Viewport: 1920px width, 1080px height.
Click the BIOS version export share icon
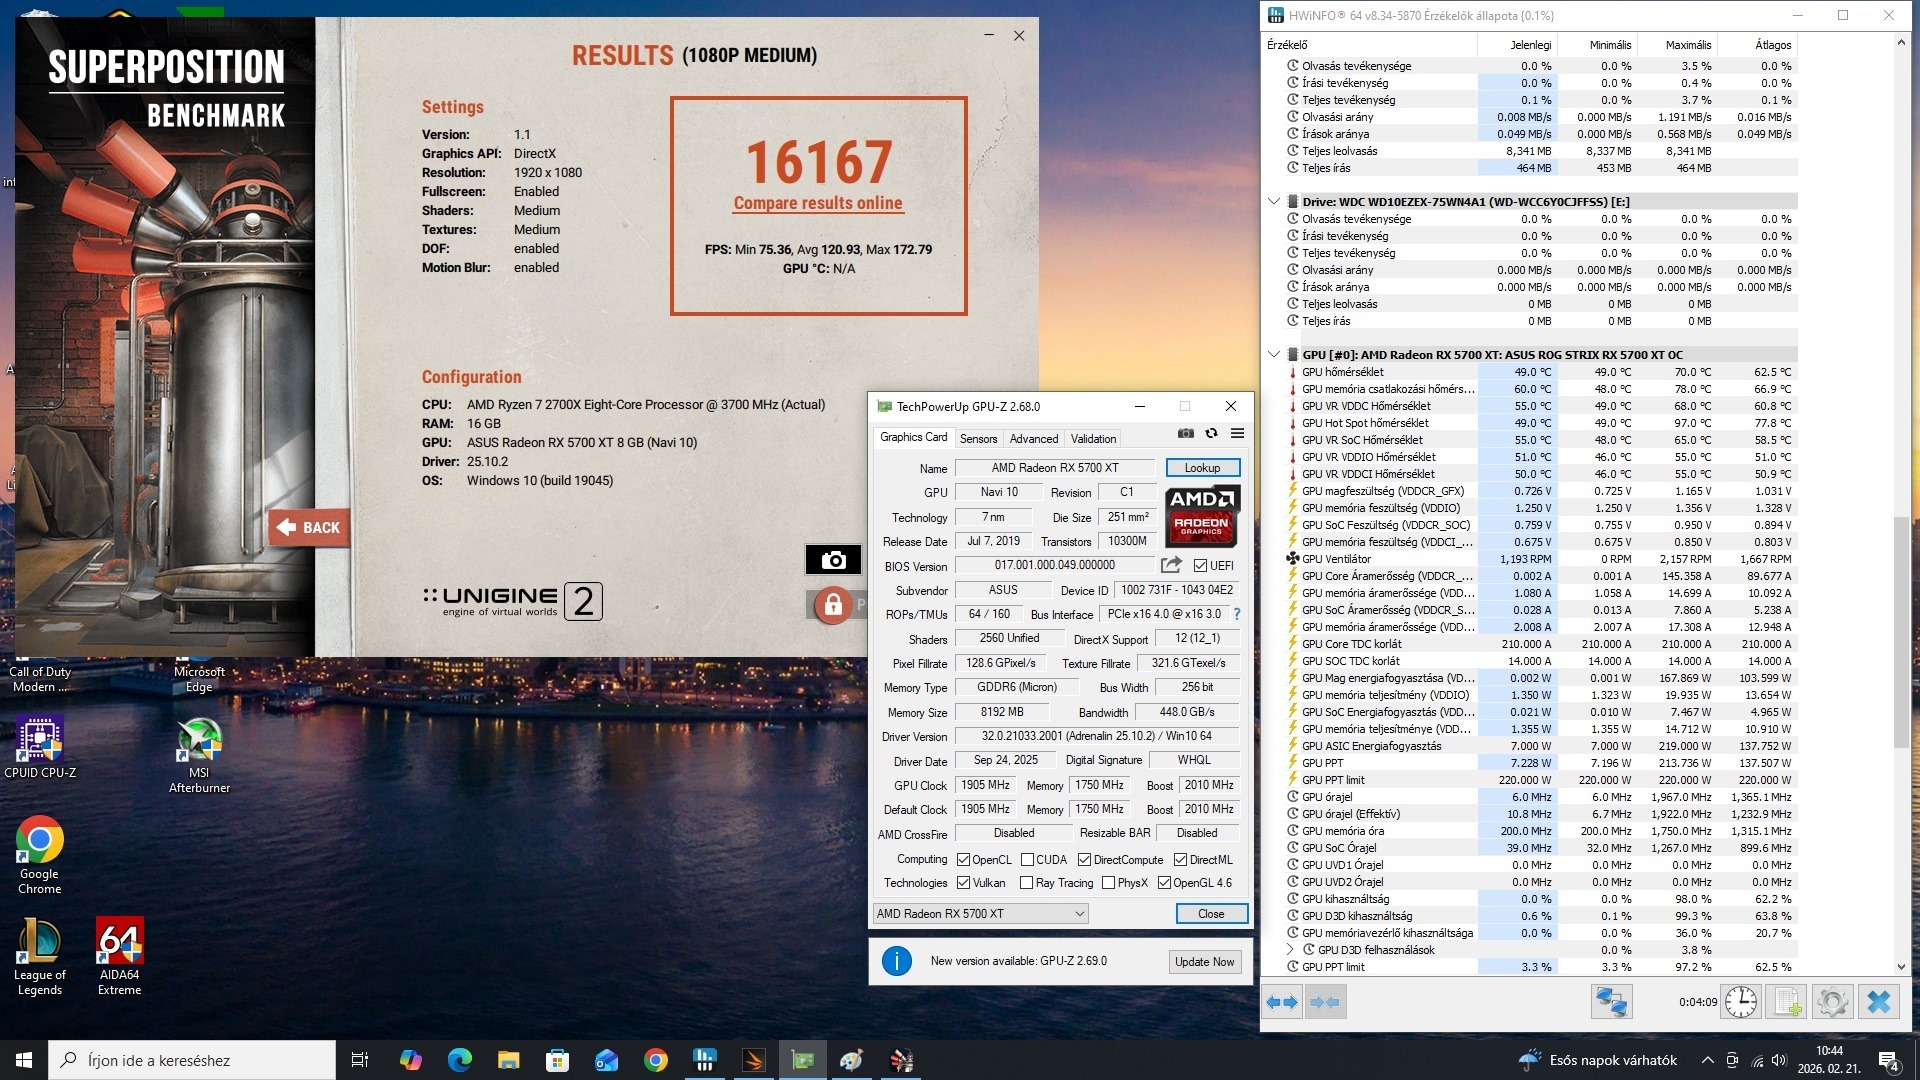tap(1171, 565)
